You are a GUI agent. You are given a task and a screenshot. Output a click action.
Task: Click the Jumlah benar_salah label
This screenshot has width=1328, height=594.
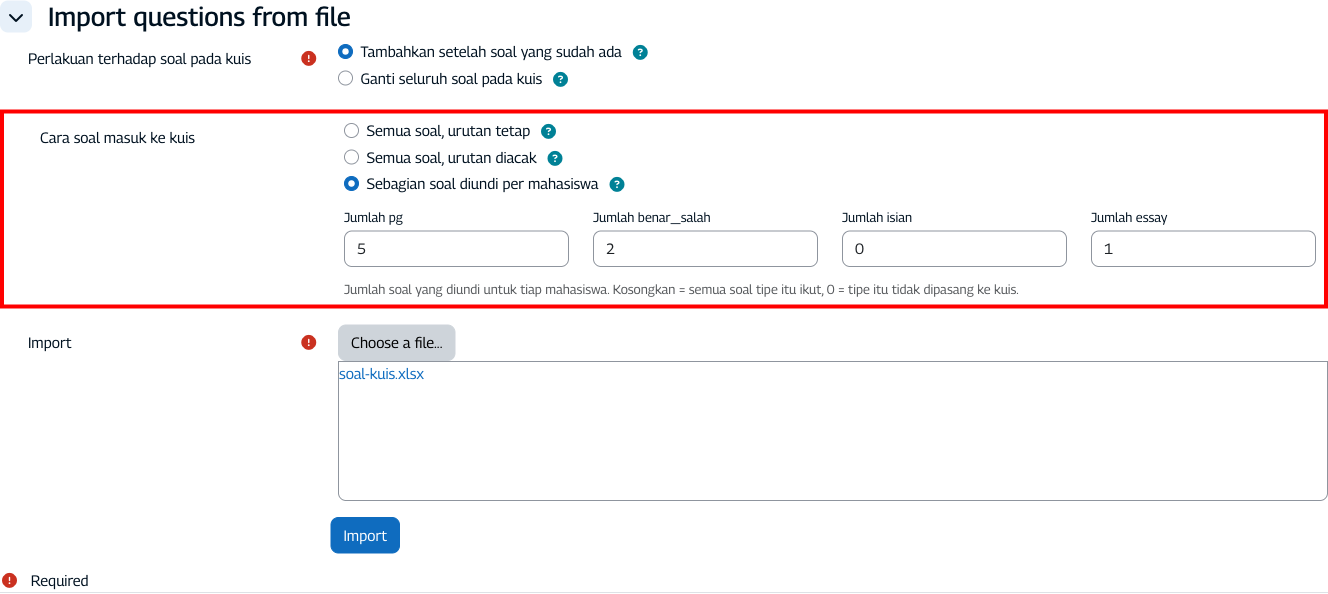652,217
